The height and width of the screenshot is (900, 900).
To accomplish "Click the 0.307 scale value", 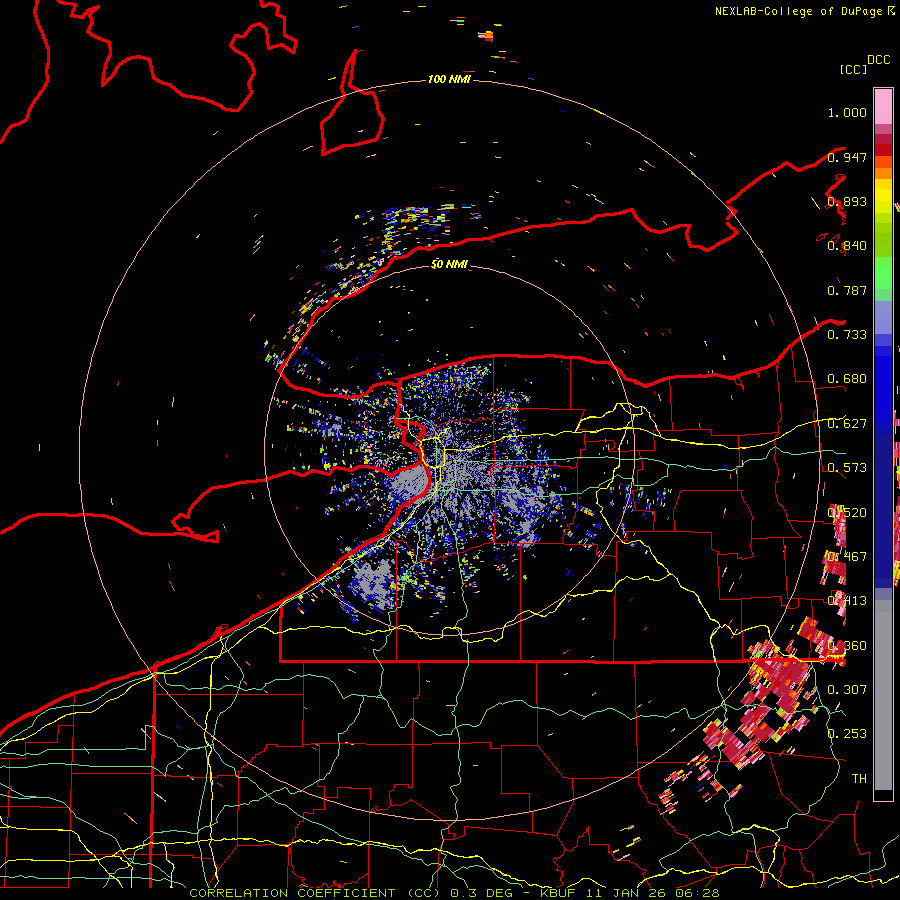I will [x=847, y=689].
